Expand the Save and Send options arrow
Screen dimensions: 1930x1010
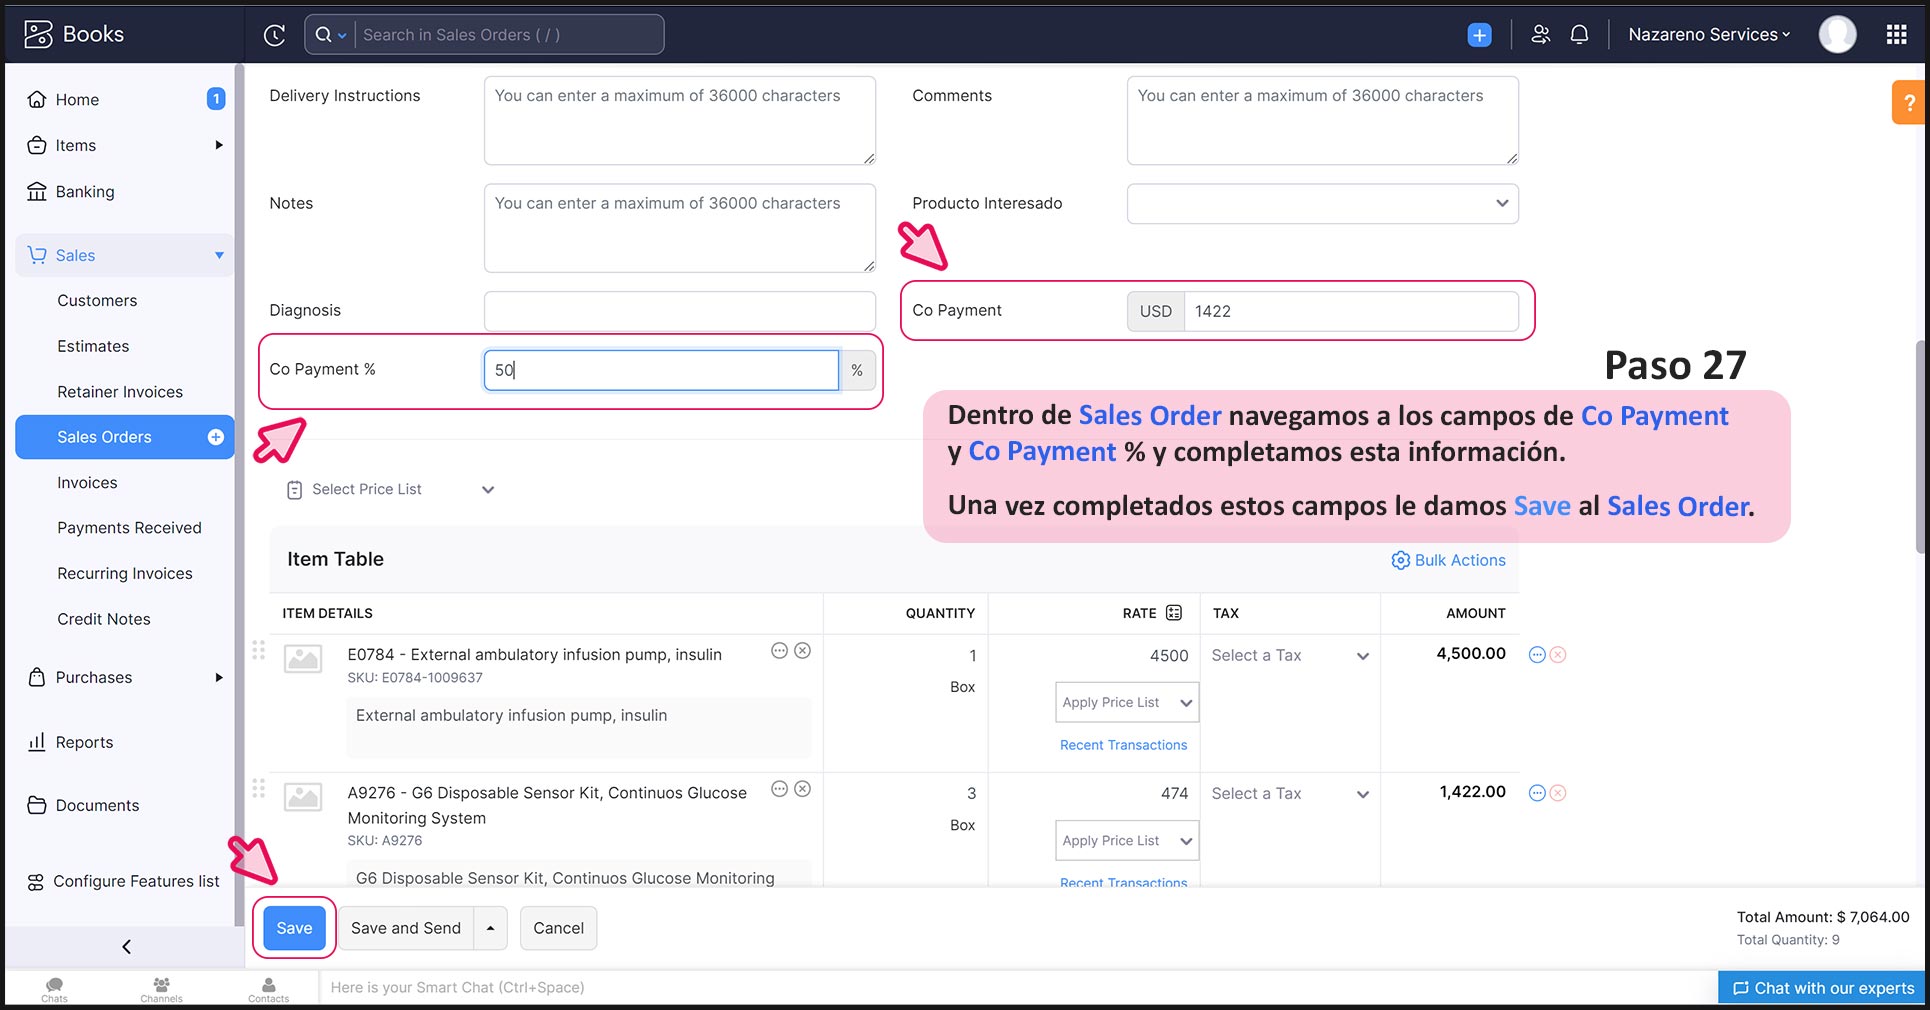click(x=490, y=928)
